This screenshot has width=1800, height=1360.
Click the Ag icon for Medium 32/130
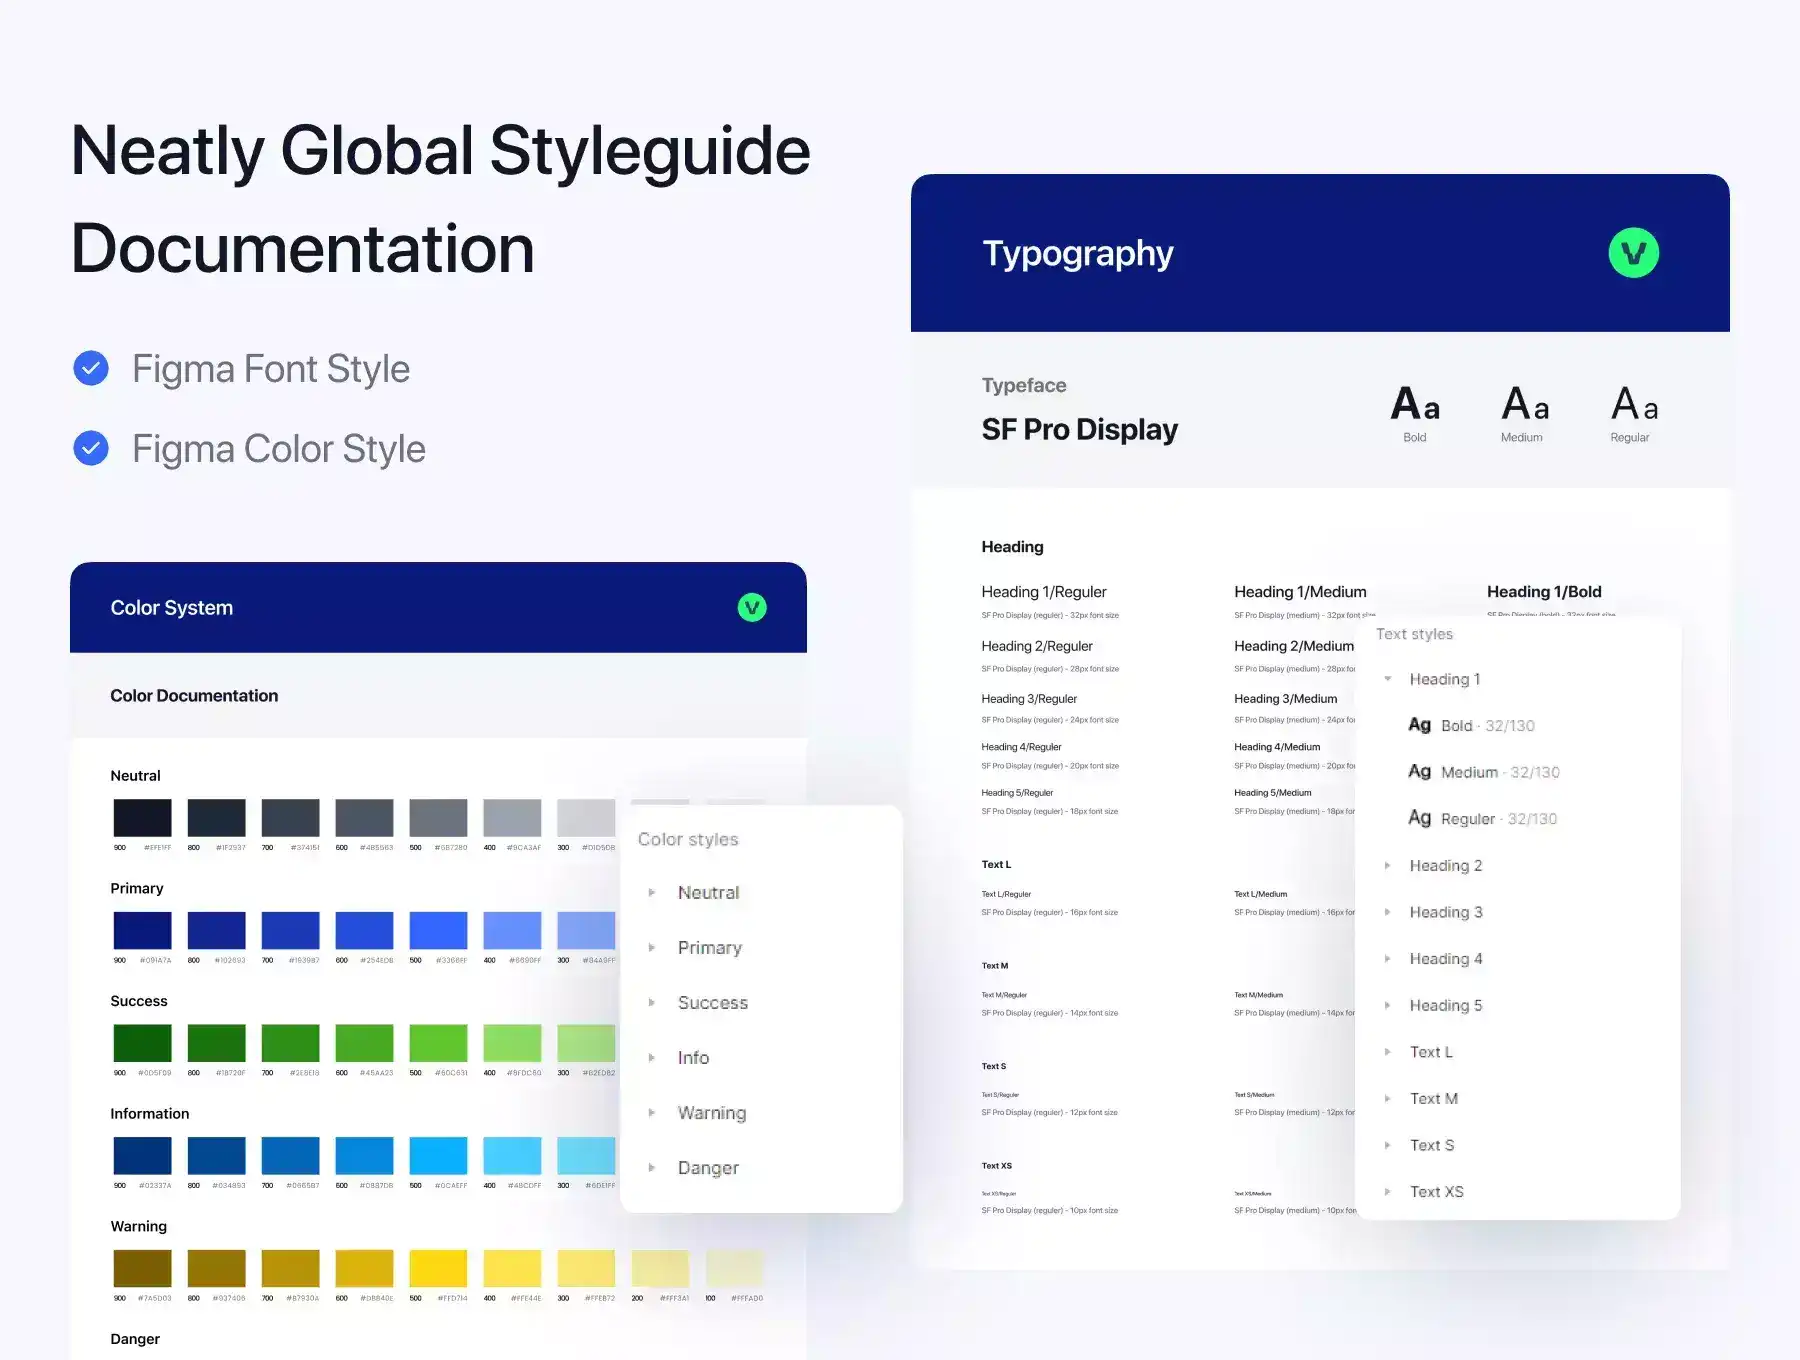[x=1419, y=772]
